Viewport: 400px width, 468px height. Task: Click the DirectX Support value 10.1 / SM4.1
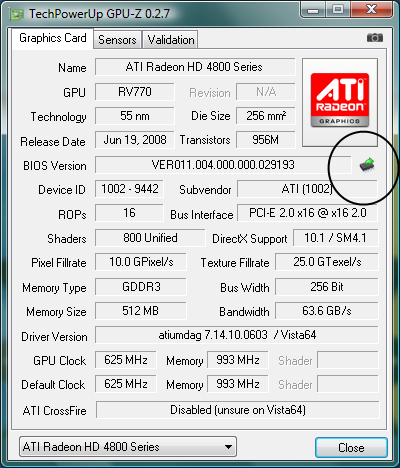[x=336, y=238]
